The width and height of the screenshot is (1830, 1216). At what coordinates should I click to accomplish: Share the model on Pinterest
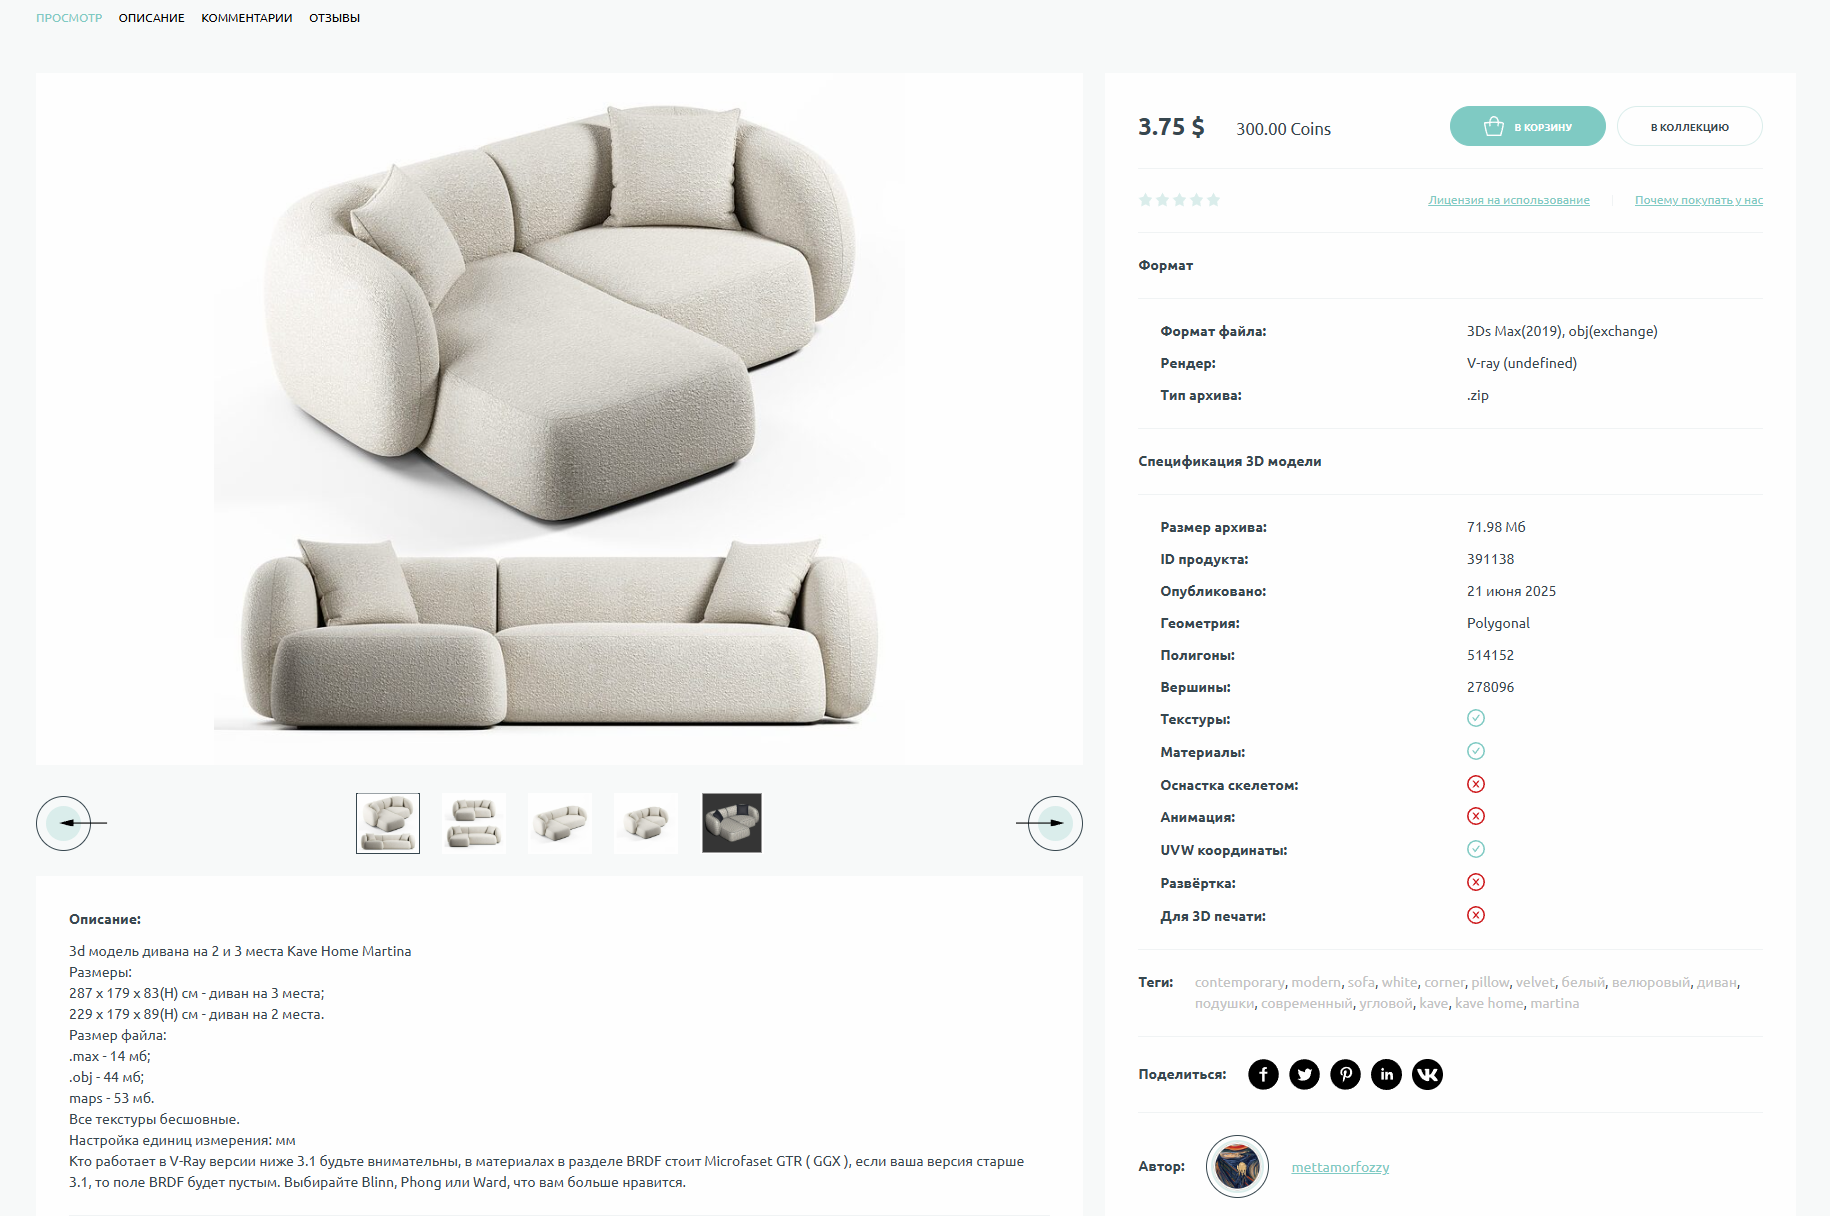click(x=1345, y=1074)
